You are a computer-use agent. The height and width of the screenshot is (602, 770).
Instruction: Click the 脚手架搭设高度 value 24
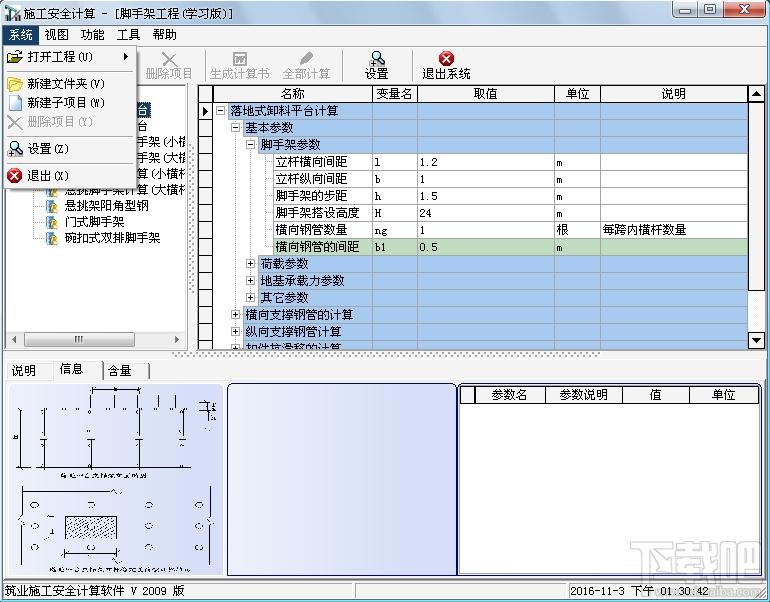486,213
